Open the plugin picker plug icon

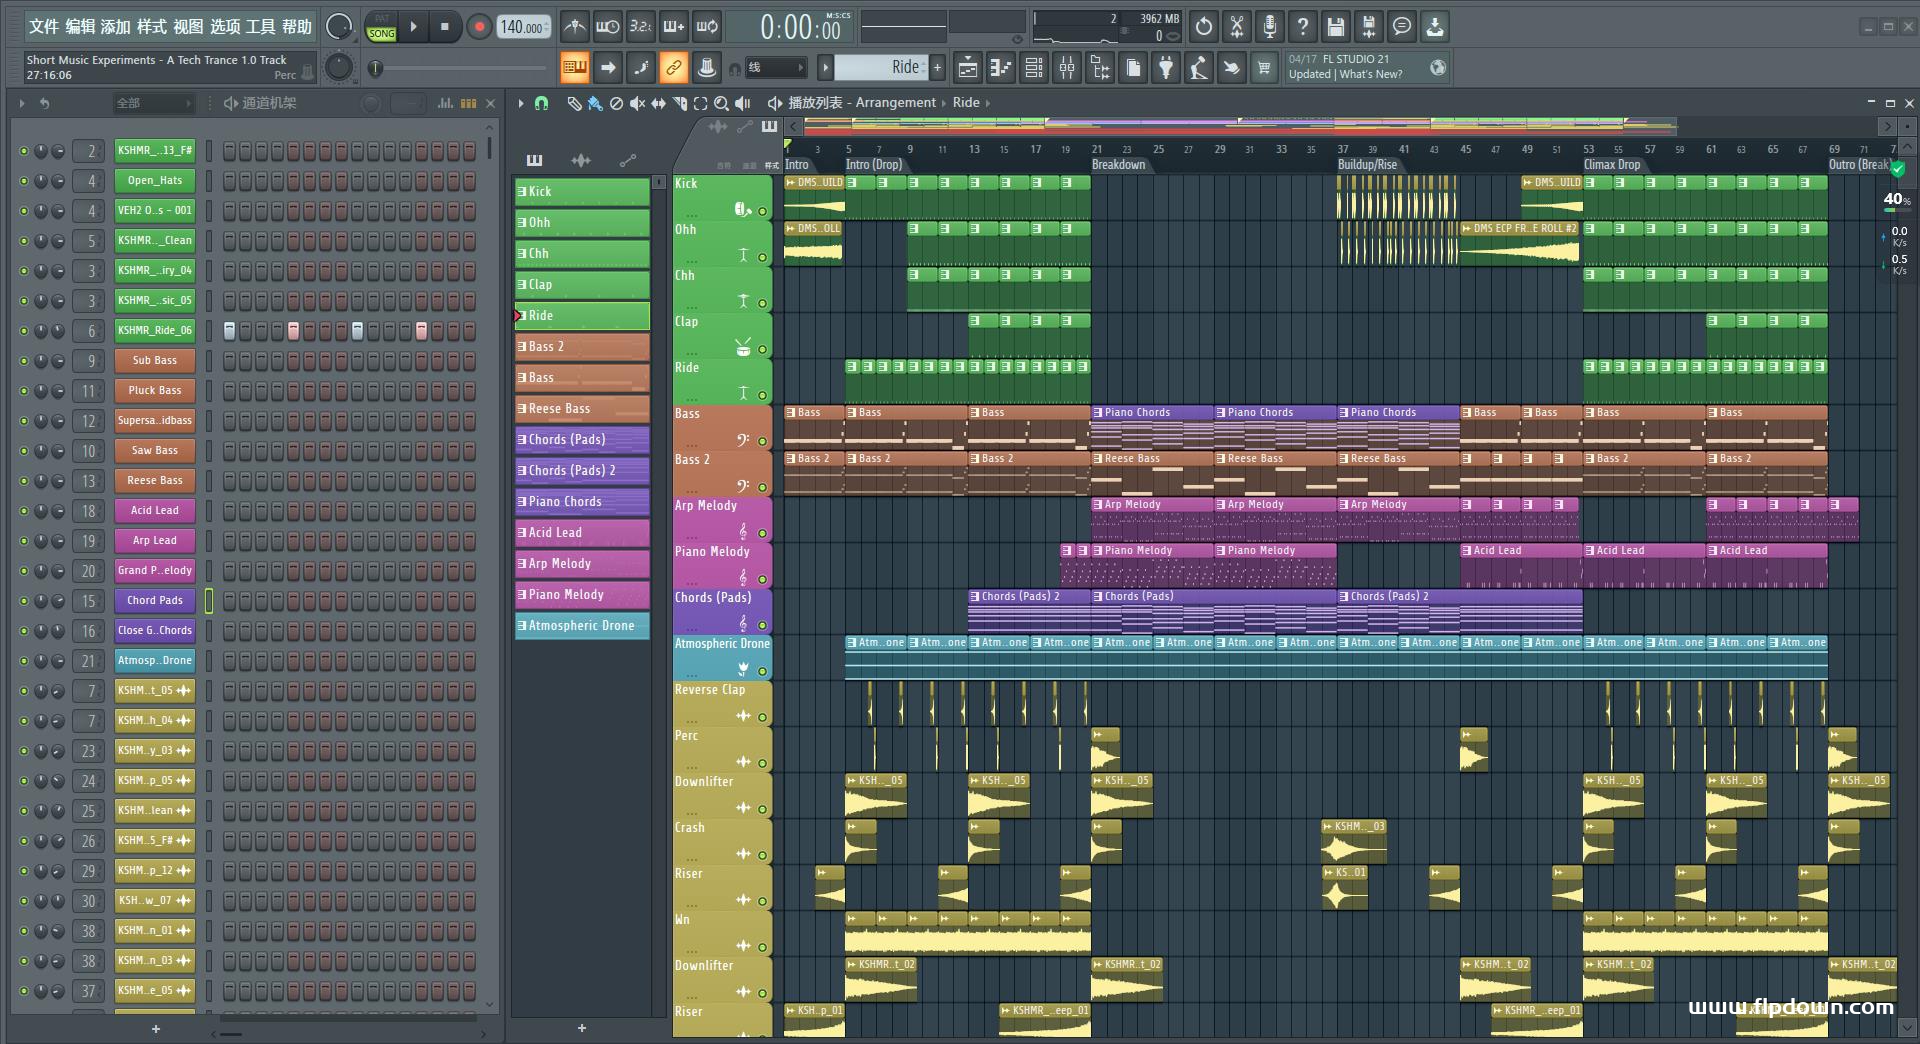coord(1166,68)
